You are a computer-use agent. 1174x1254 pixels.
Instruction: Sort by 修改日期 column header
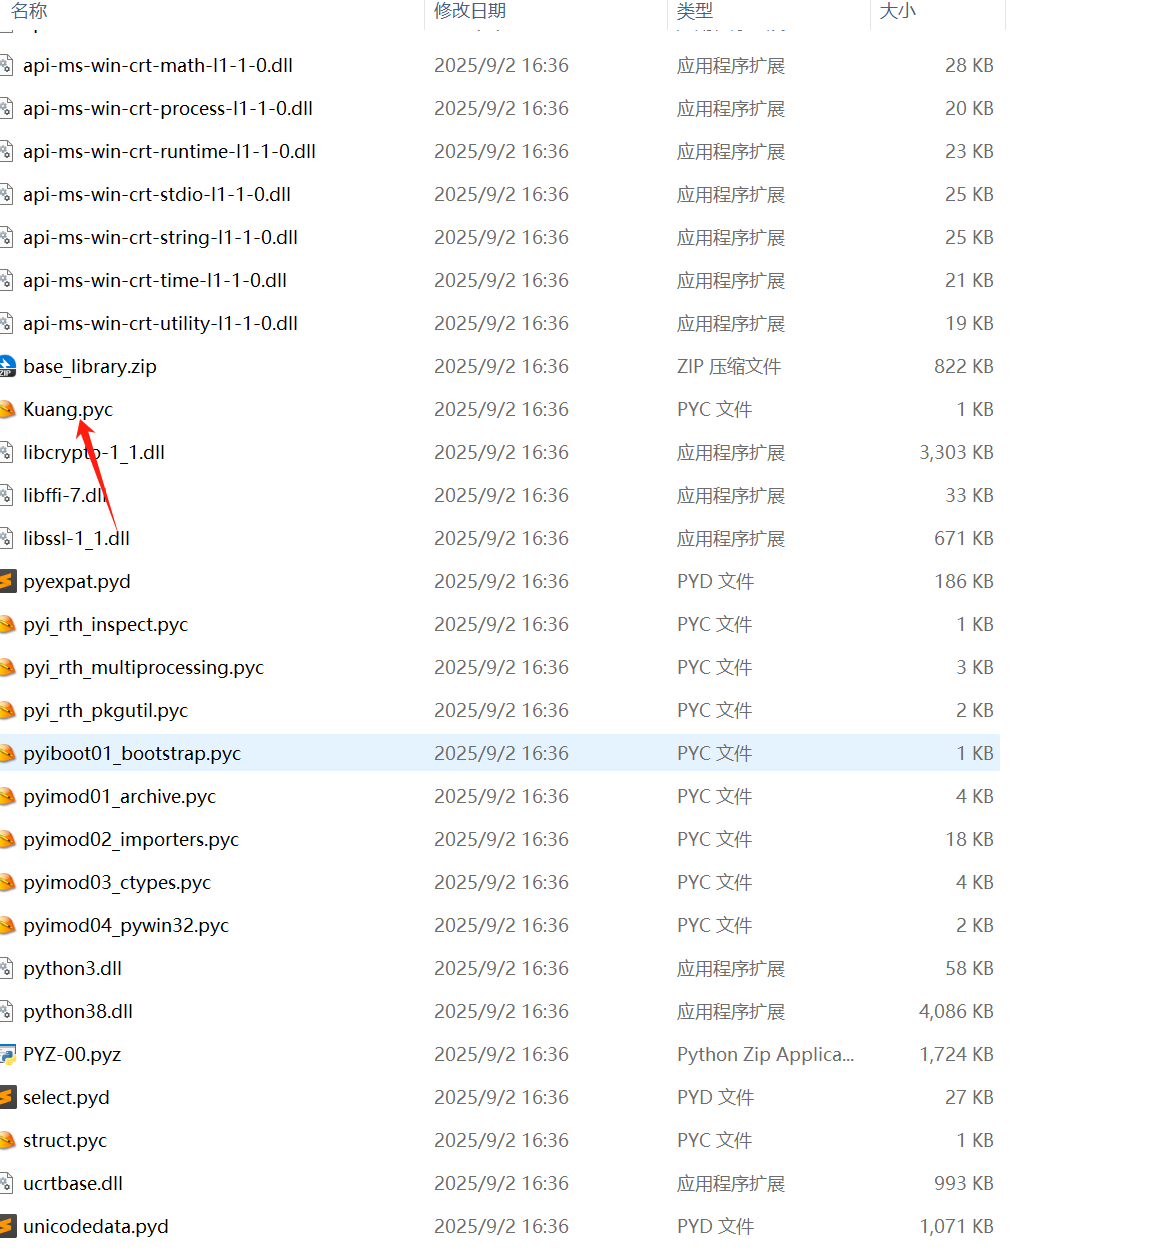pyautogui.click(x=470, y=11)
